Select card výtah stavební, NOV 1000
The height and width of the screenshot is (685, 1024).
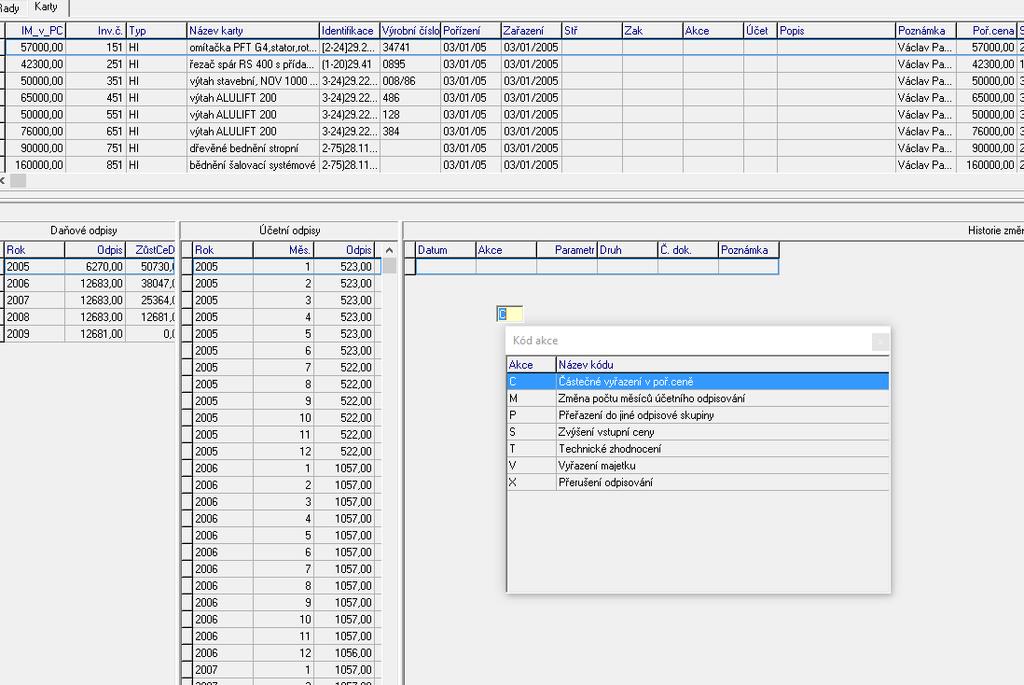coord(253,81)
